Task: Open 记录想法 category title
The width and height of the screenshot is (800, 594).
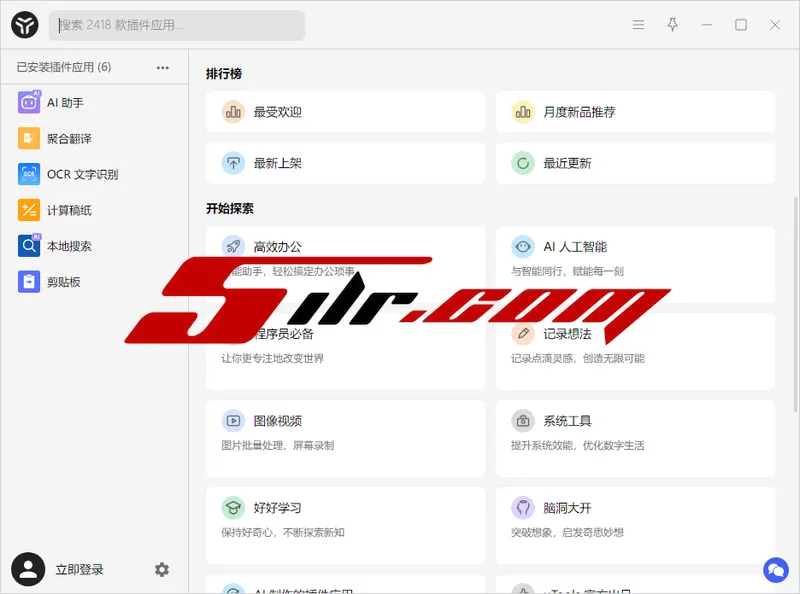Action: (x=567, y=334)
